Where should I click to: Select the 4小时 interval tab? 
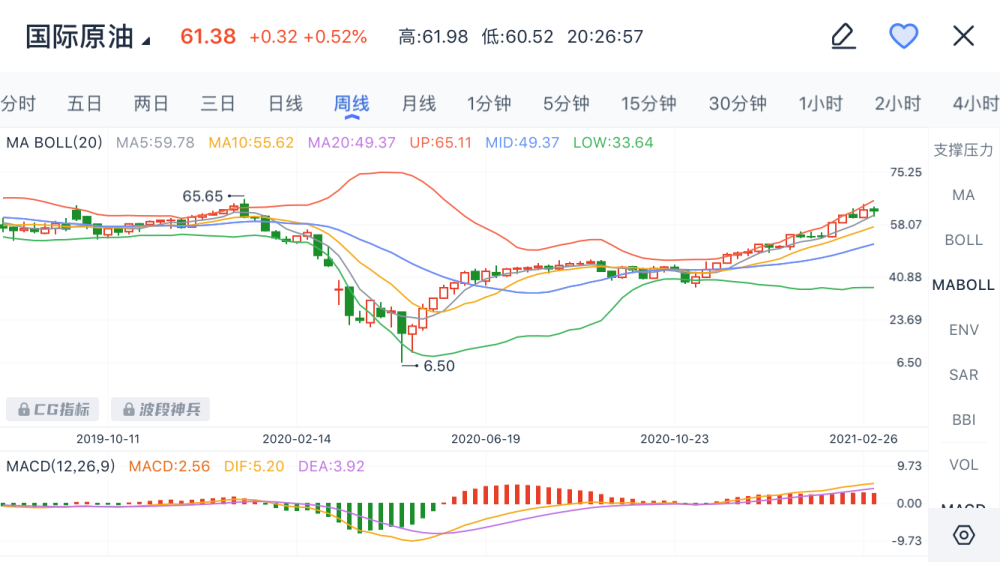pos(976,103)
